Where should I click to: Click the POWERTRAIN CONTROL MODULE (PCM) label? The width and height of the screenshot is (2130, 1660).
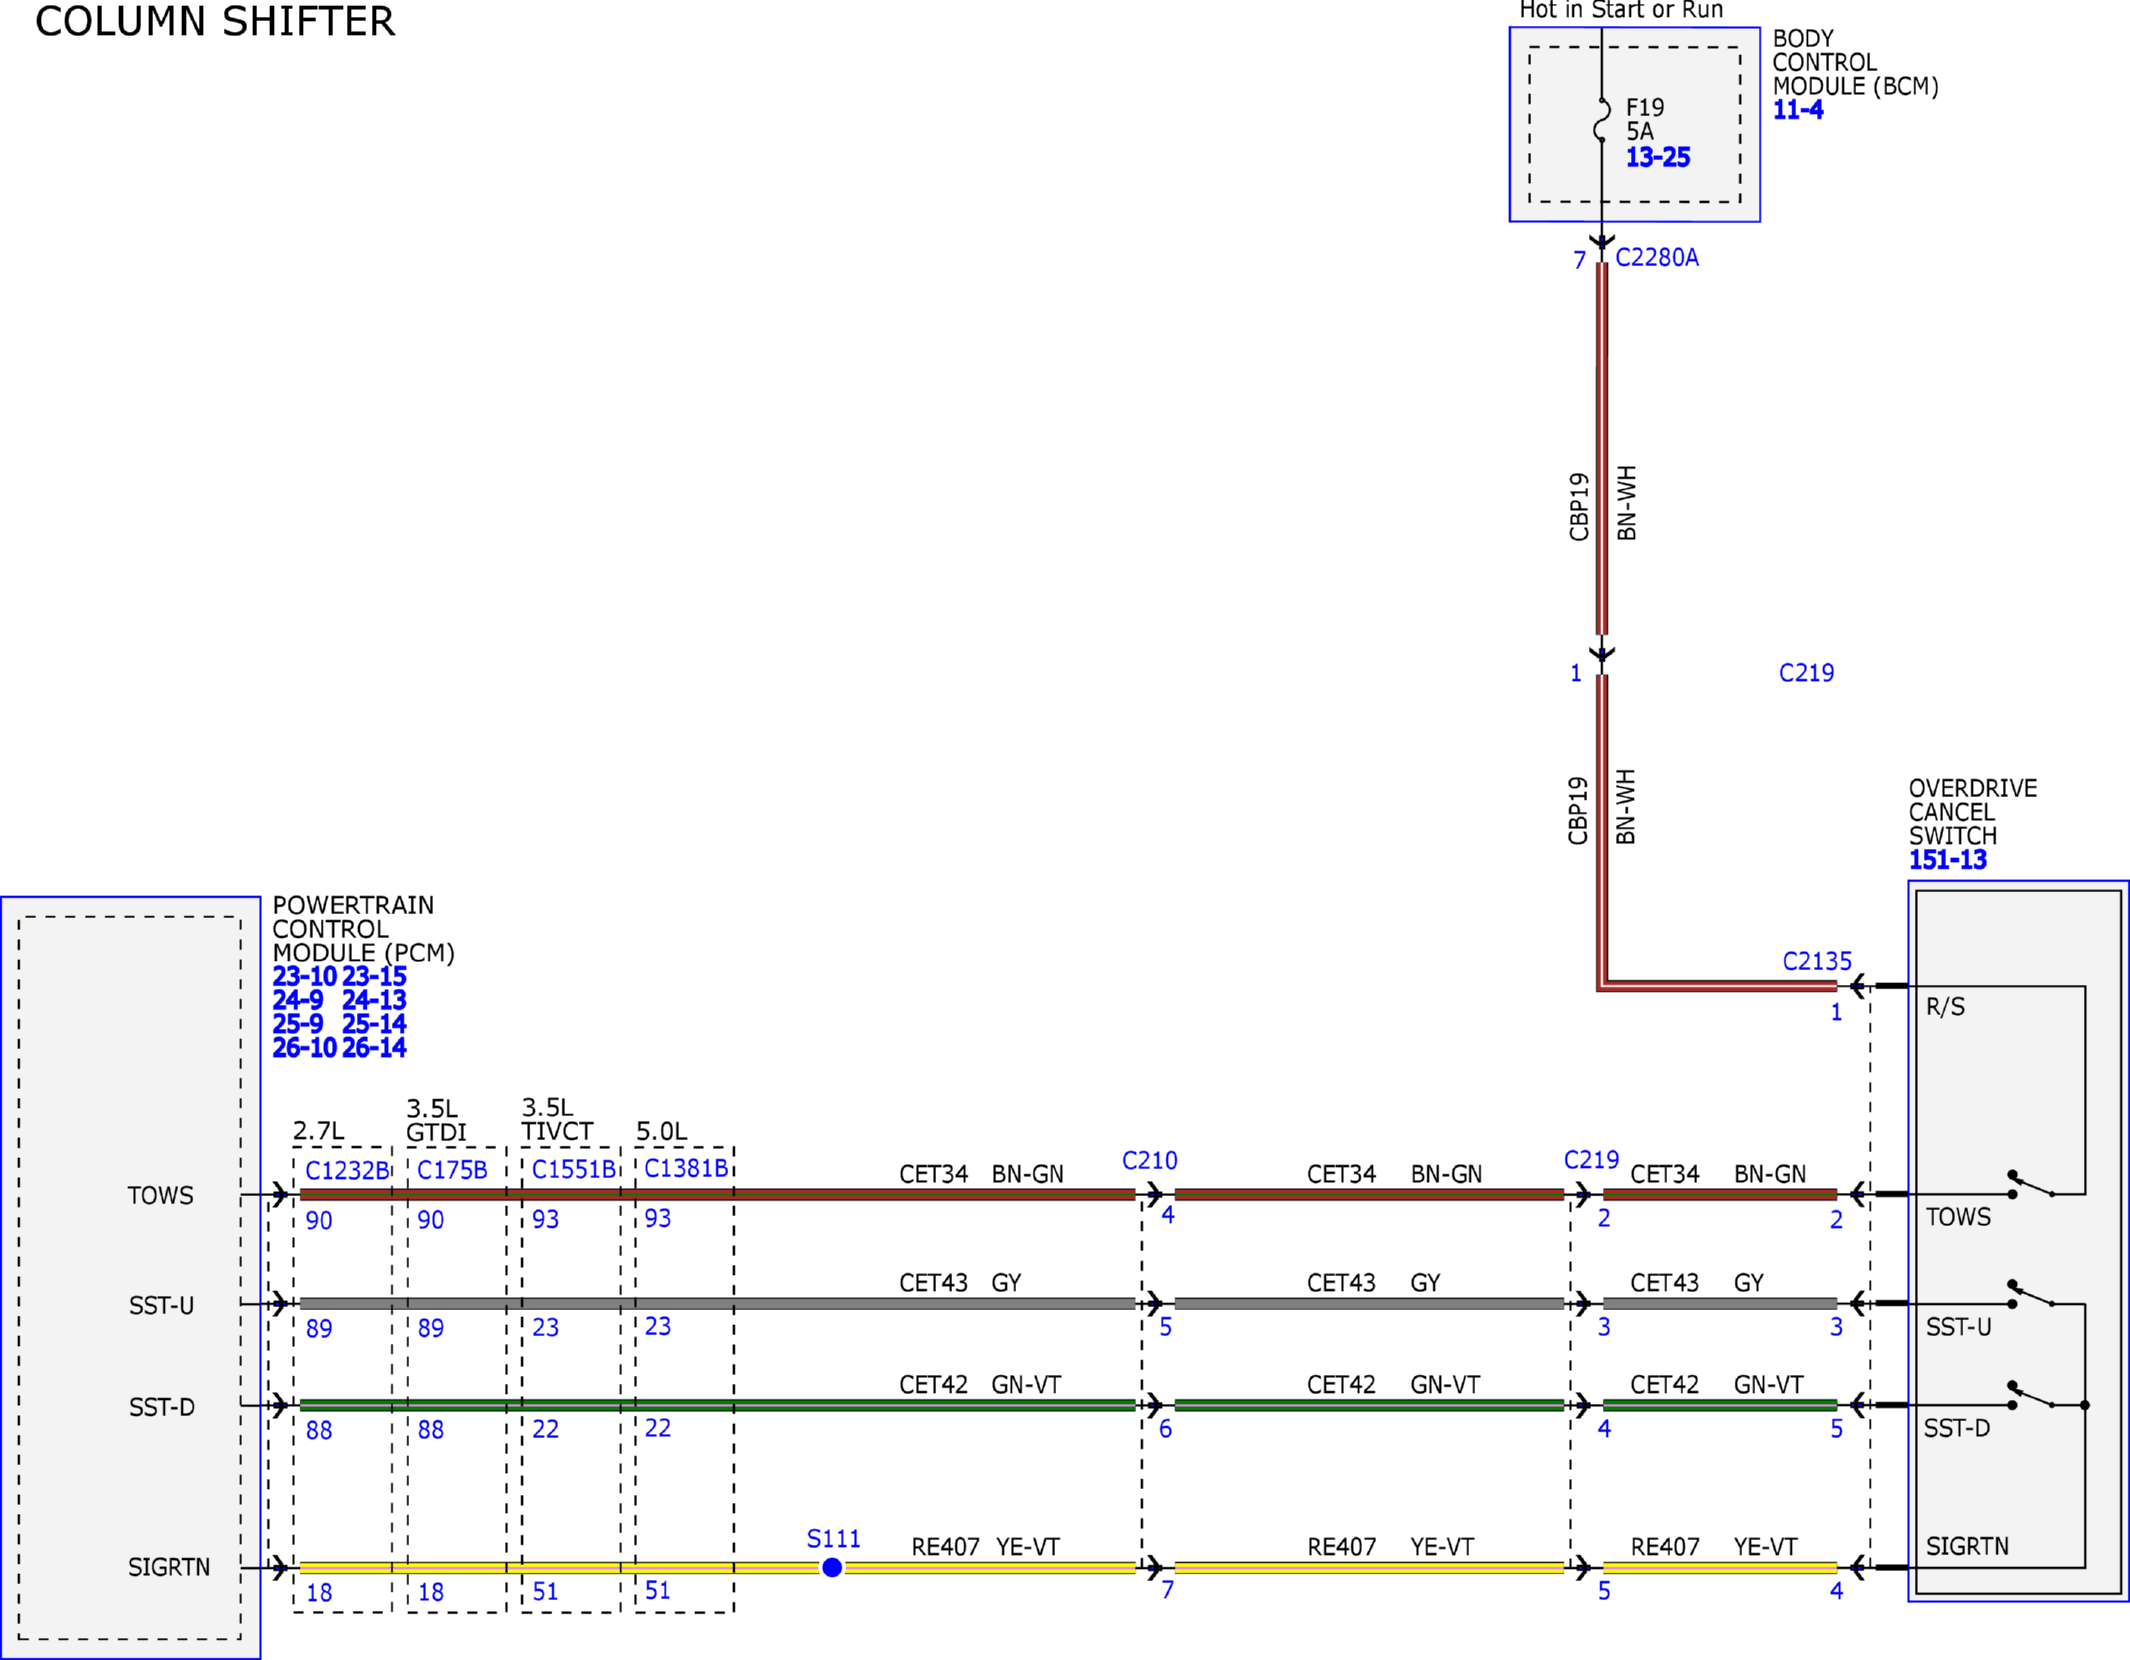click(363, 929)
